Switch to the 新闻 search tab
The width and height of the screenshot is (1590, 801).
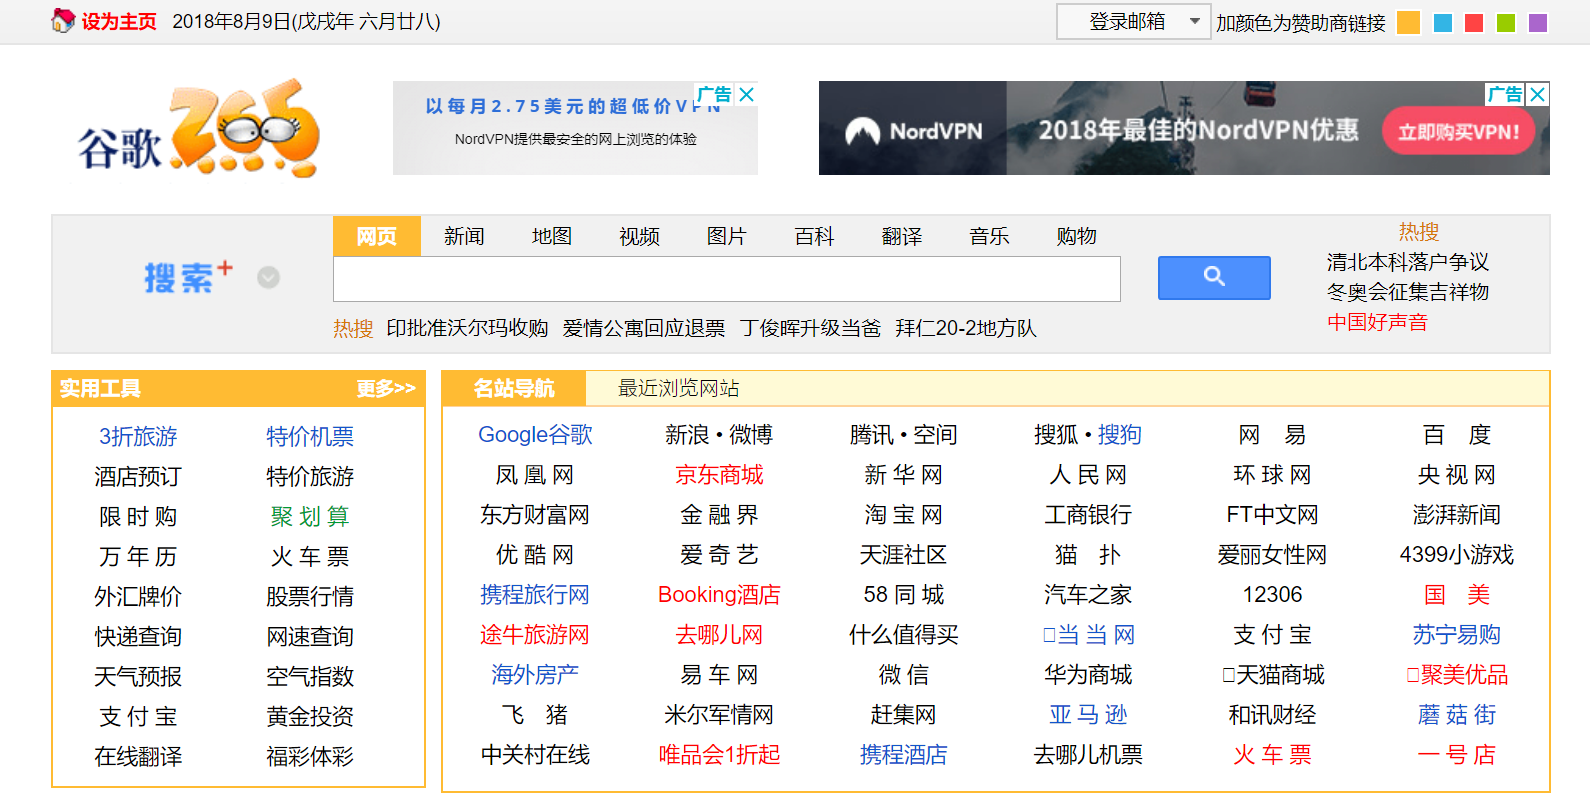pyautogui.click(x=464, y=236)
